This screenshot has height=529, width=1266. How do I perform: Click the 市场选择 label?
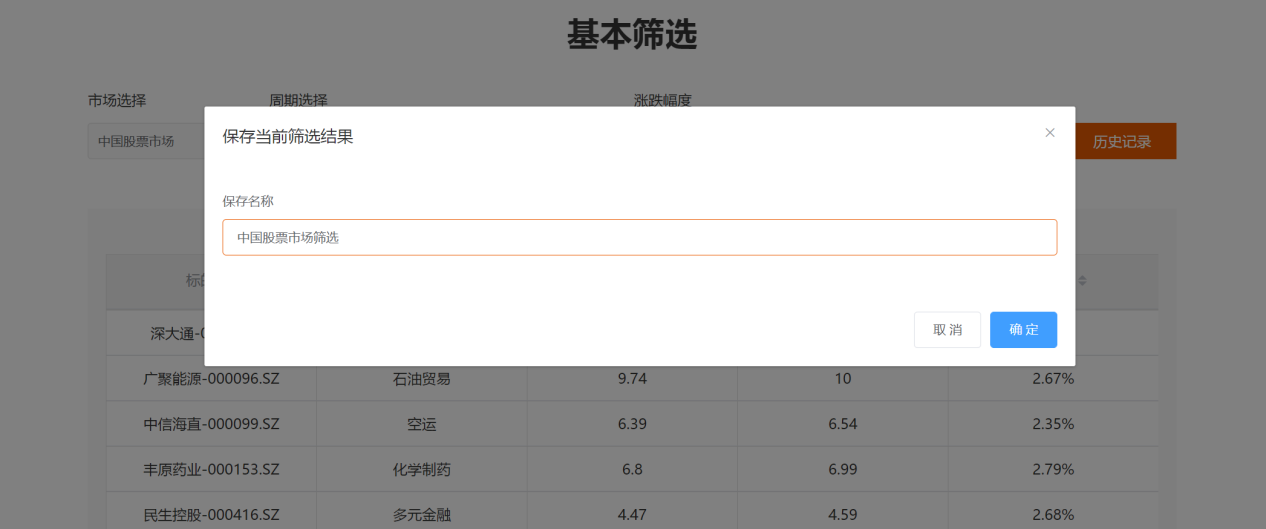(x=117, y=100)
